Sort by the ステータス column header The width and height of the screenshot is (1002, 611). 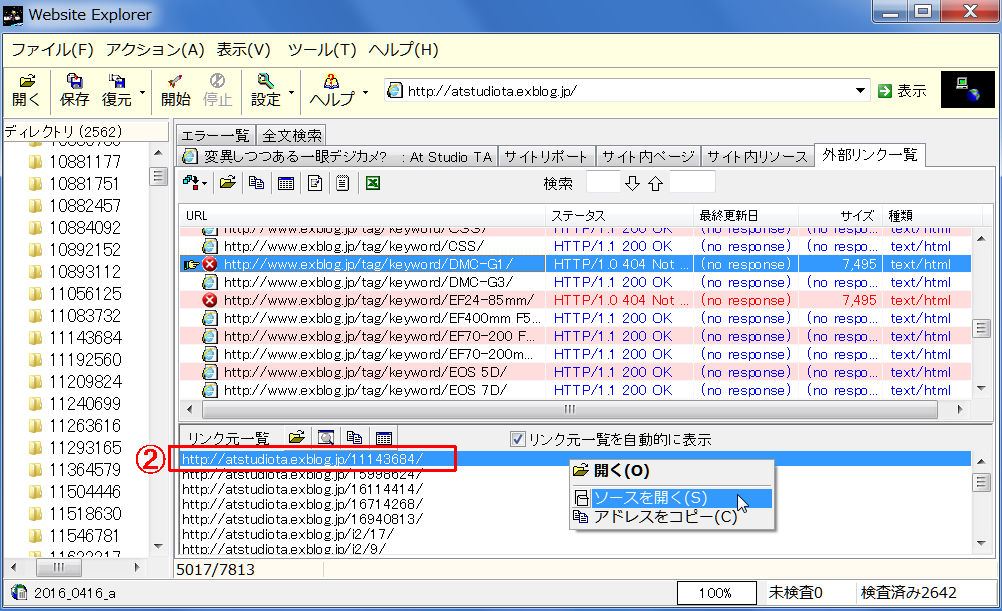point(619,215)
